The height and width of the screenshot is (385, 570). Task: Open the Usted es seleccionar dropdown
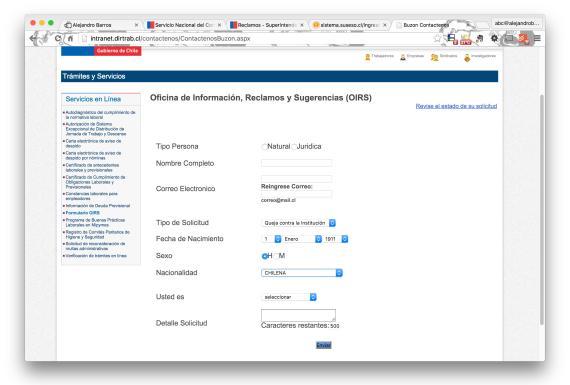pyautogui.click(x=289, y=297)
